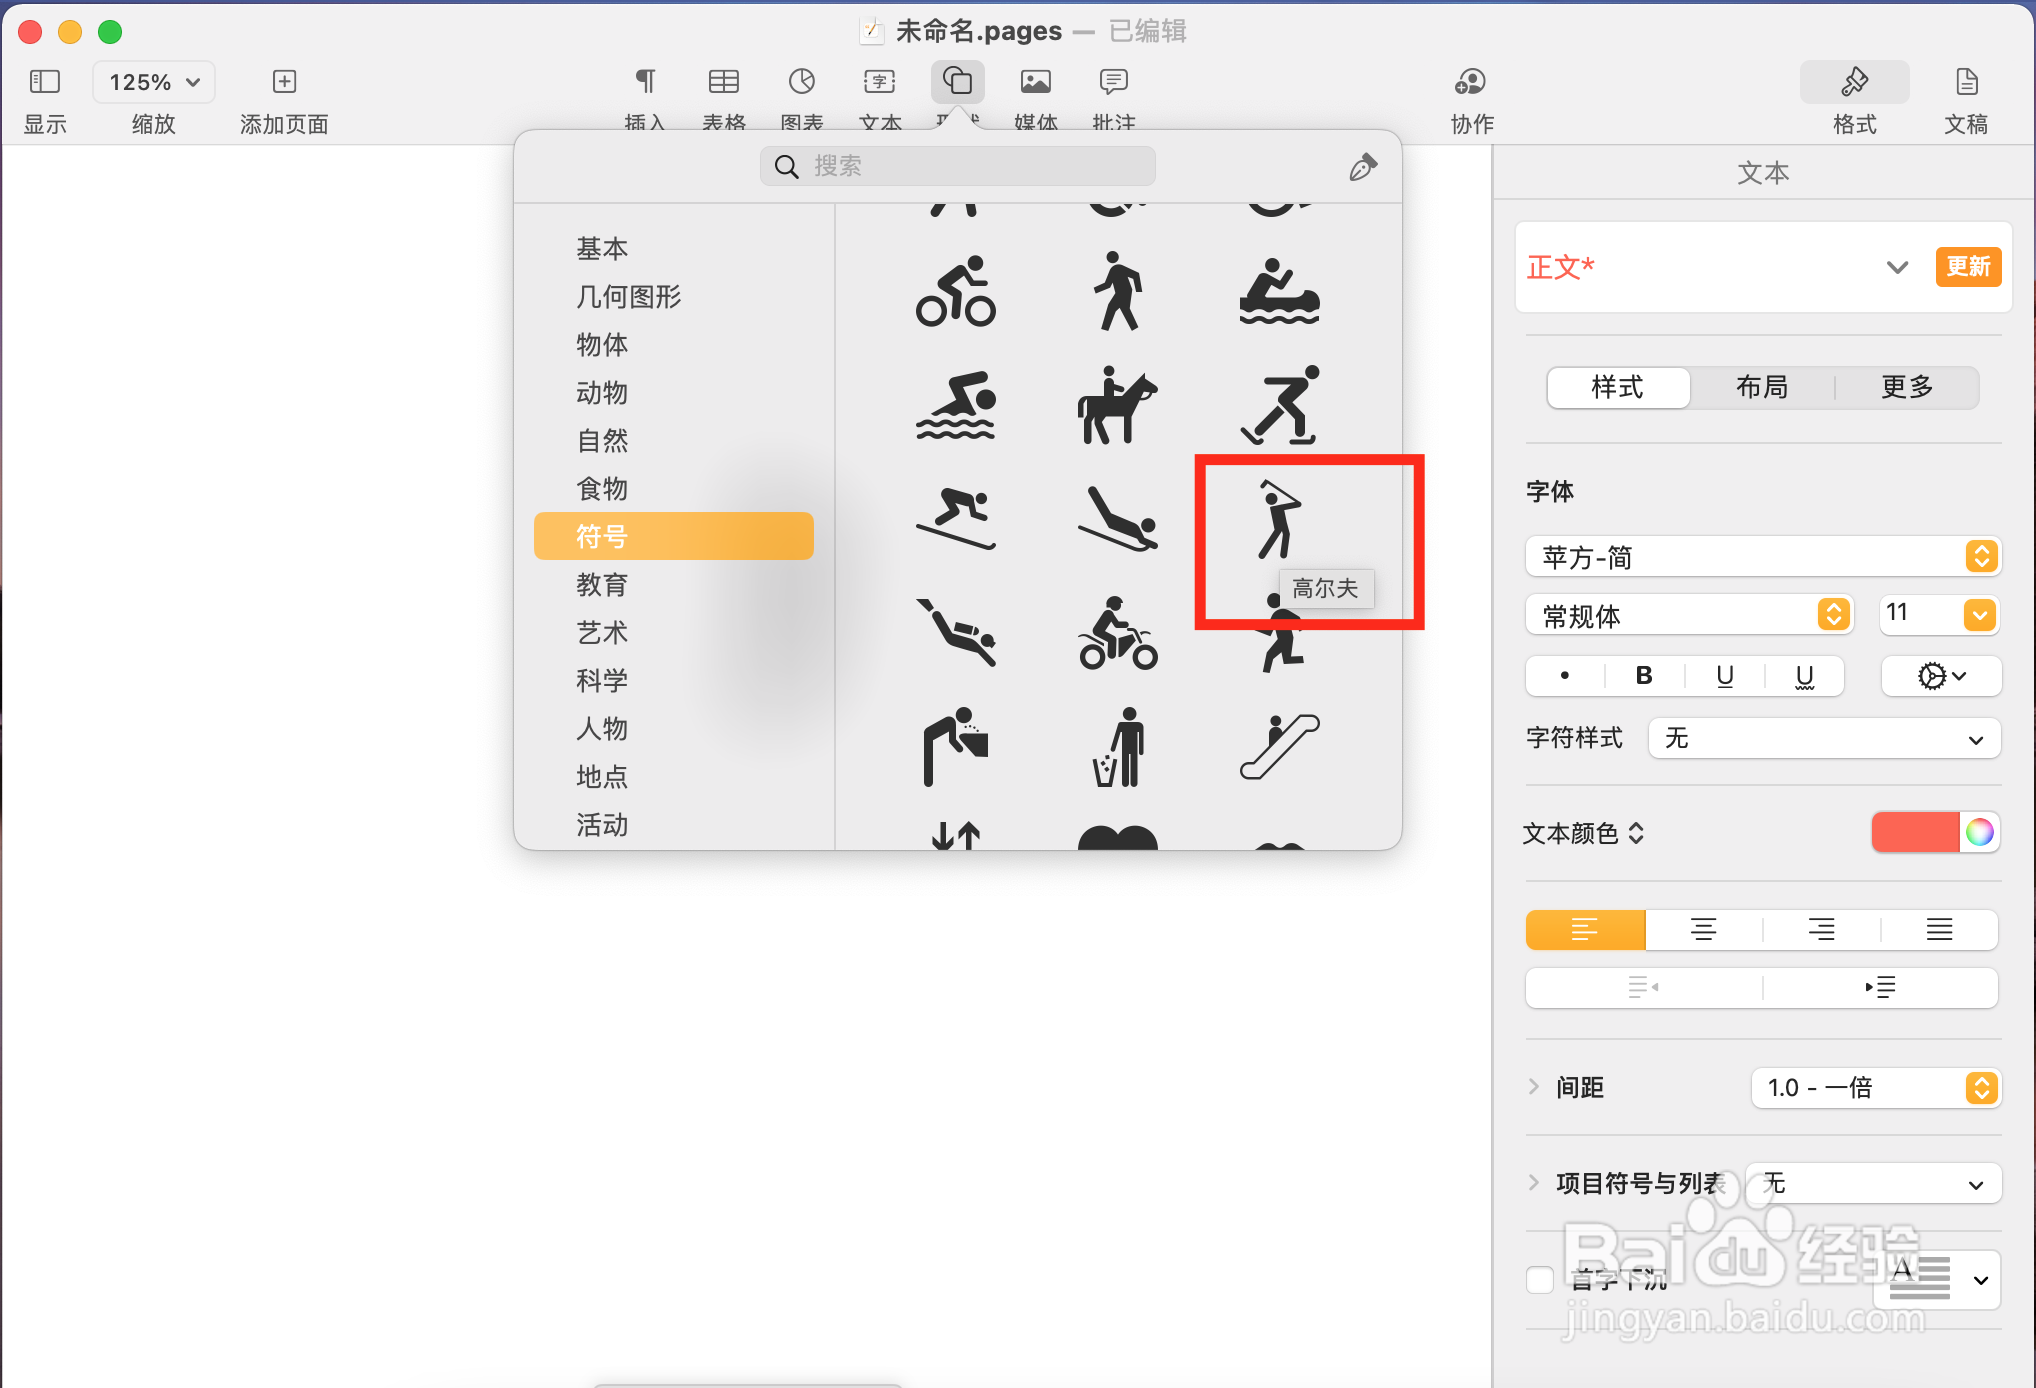Switch to the 更多 tab

pos(1907,387)
